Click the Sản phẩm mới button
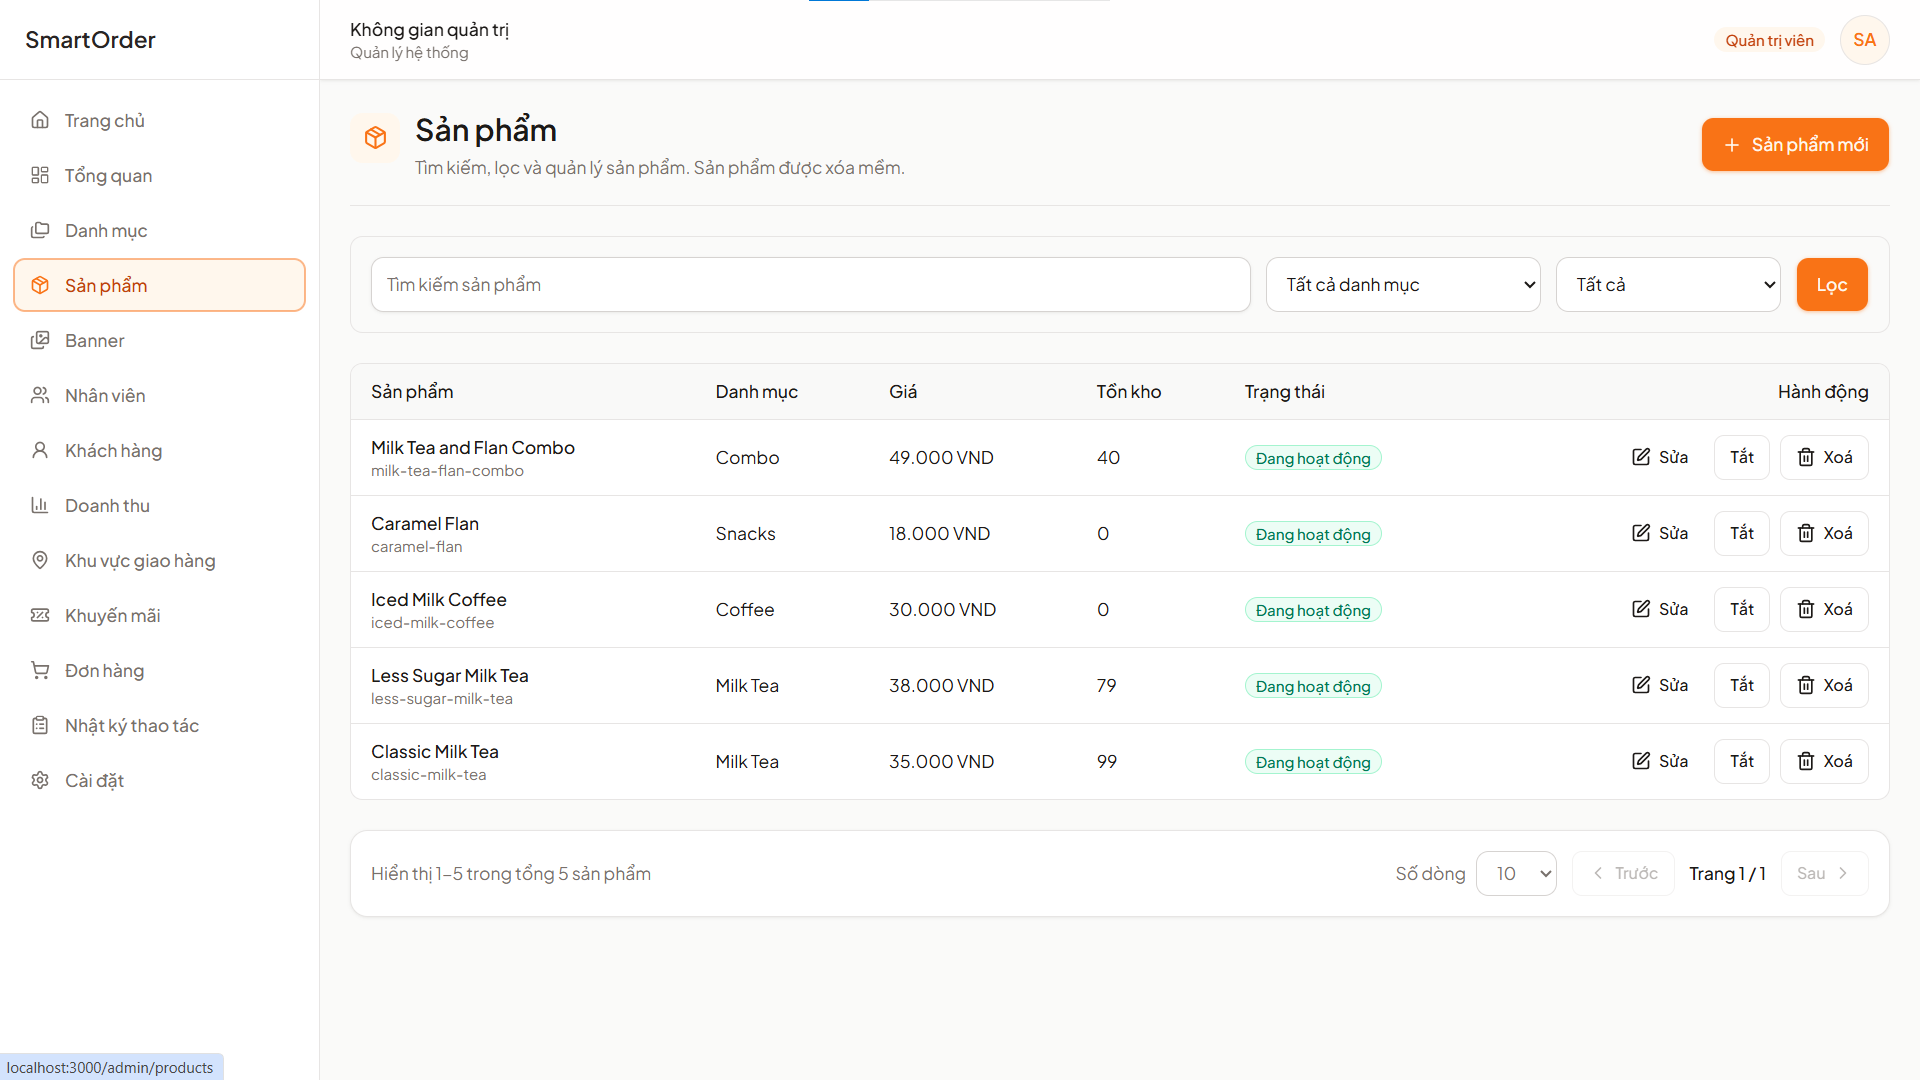Screen dimensions: 1920x1080 [x=1795, y=145]
